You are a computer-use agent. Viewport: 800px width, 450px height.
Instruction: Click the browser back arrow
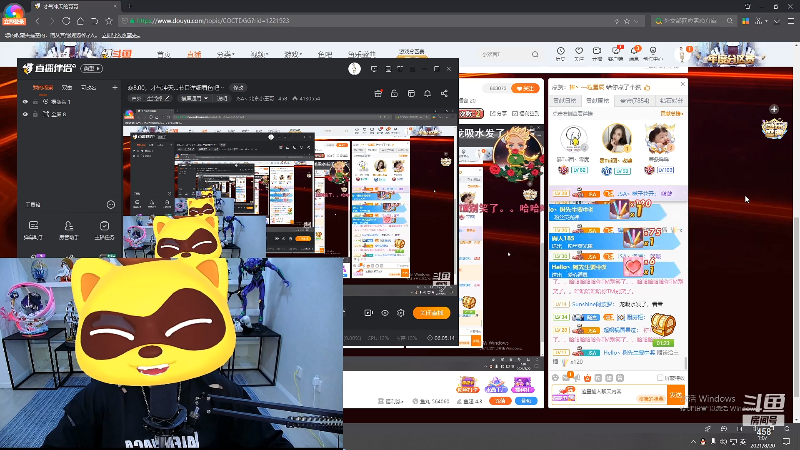[38, 21]
